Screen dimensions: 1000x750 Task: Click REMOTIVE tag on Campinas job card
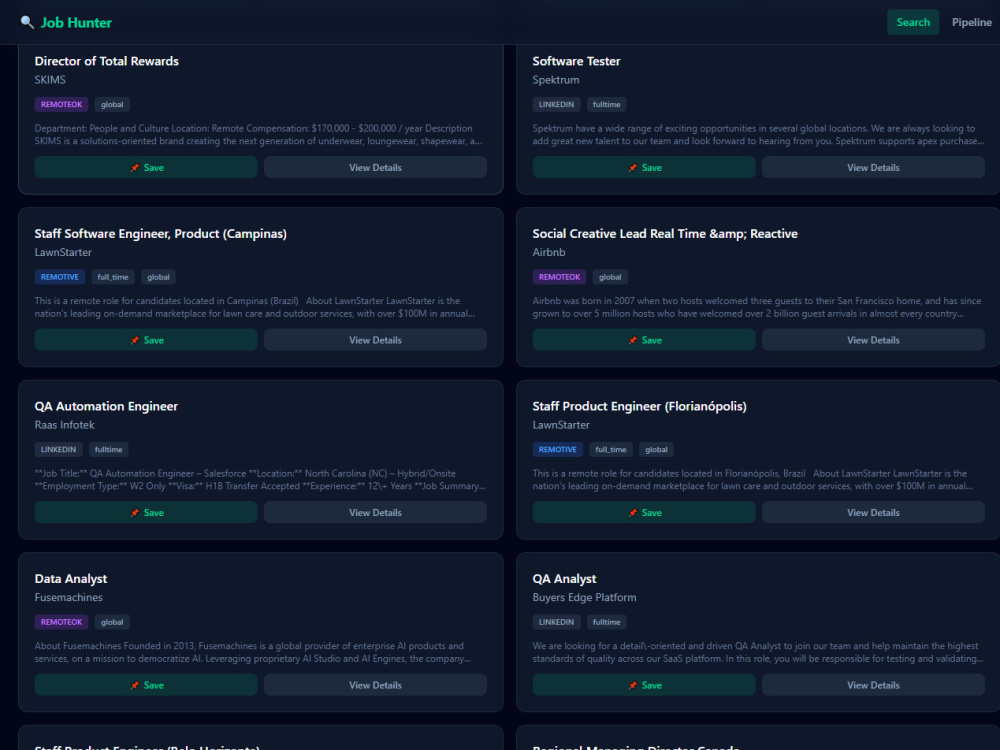[59, 277]
